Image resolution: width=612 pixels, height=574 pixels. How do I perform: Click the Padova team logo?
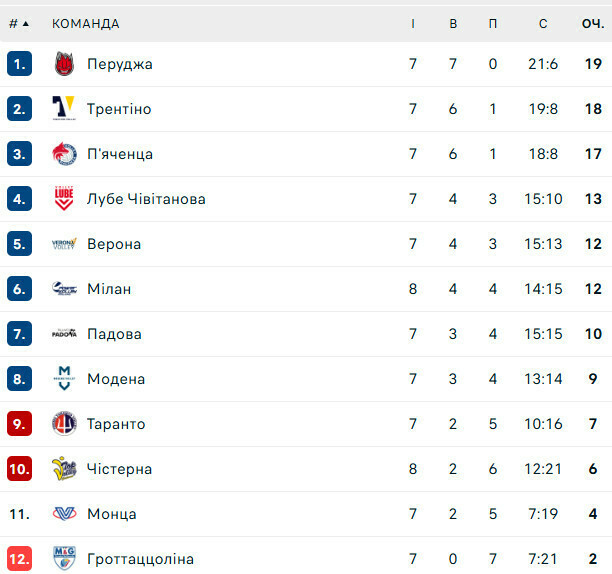point(64,334)
